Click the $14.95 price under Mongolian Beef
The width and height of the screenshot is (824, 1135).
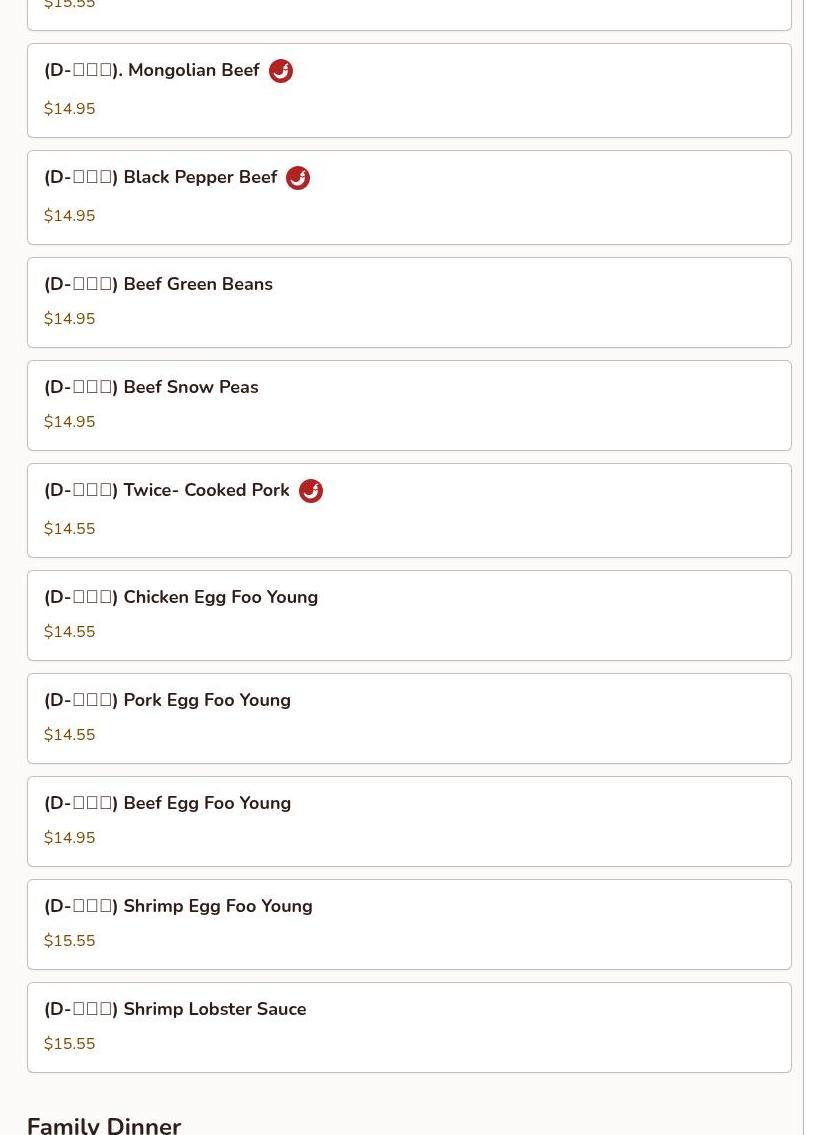point(70,109)
